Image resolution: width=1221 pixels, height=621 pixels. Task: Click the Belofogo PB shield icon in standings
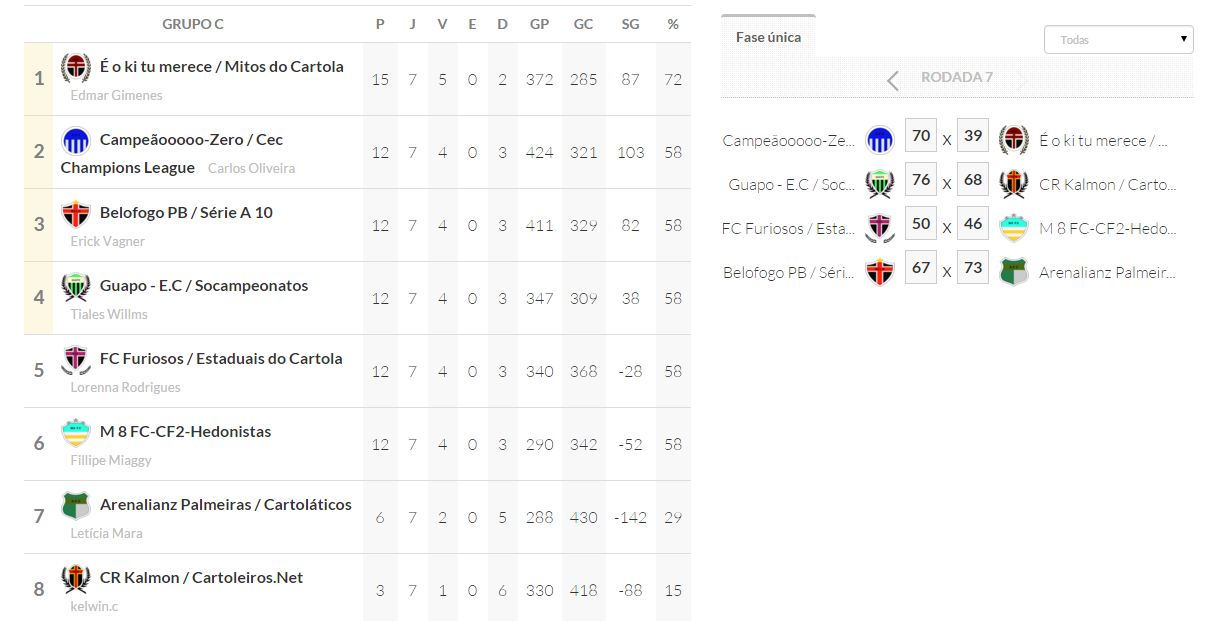point(76,214)
